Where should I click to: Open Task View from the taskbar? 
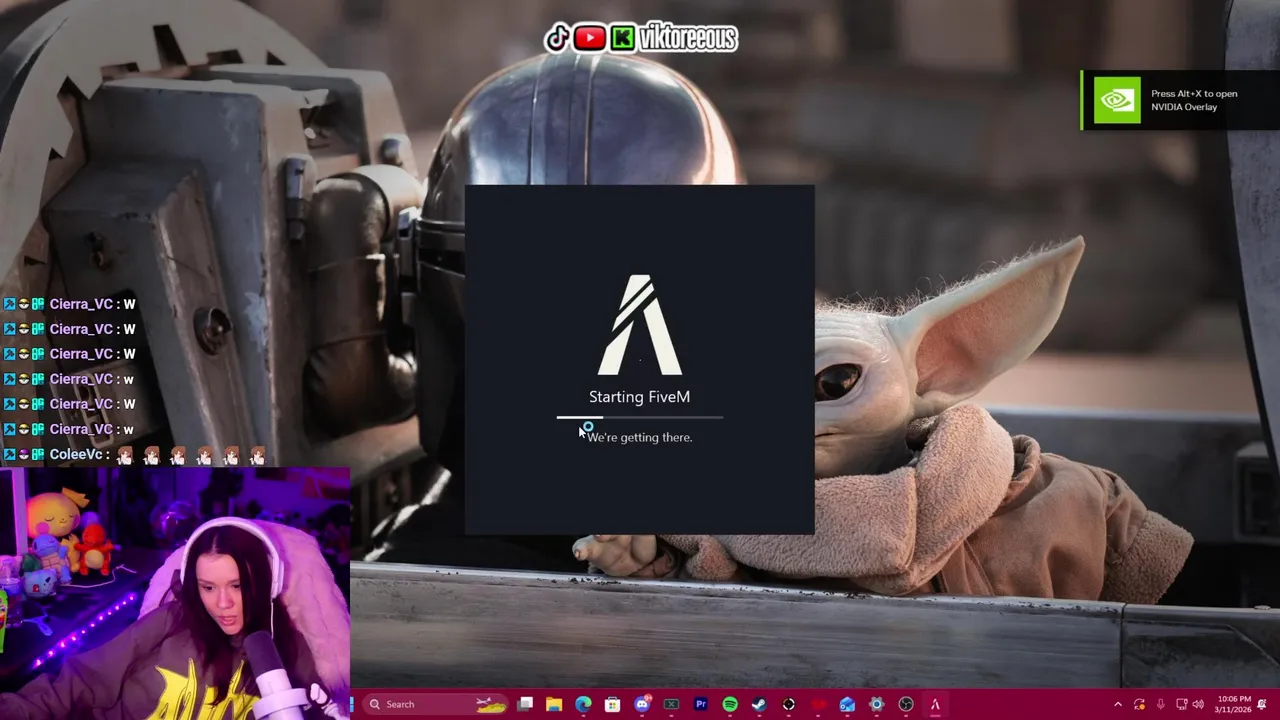click(x=524, y=704)
